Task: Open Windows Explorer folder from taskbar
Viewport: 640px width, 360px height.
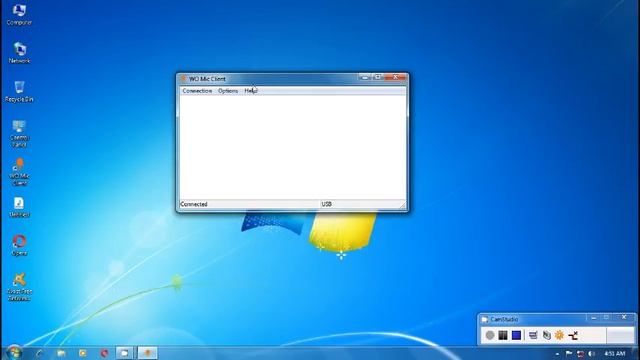Action: coord(61,353)
